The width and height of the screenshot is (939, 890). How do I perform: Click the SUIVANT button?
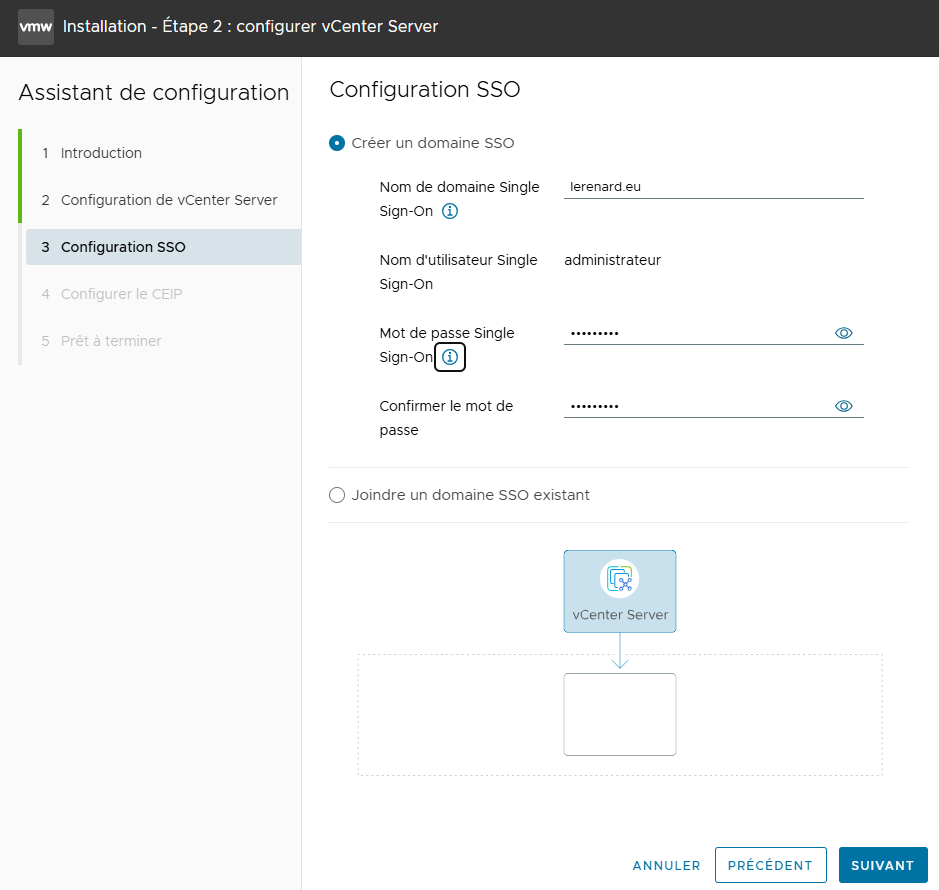[x=883, y=865]
